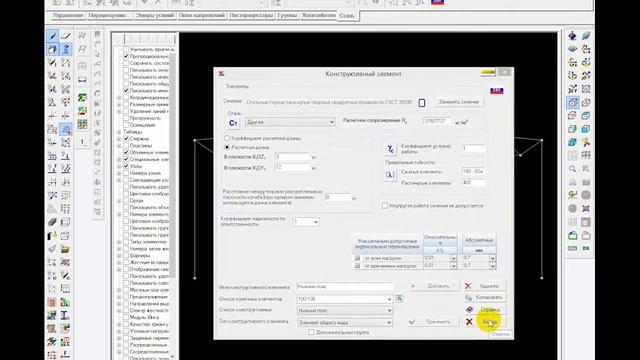Click the 'В плоскости XOY' length field
The width and height of the screenshot is (640, 360).
coord(293,167)
